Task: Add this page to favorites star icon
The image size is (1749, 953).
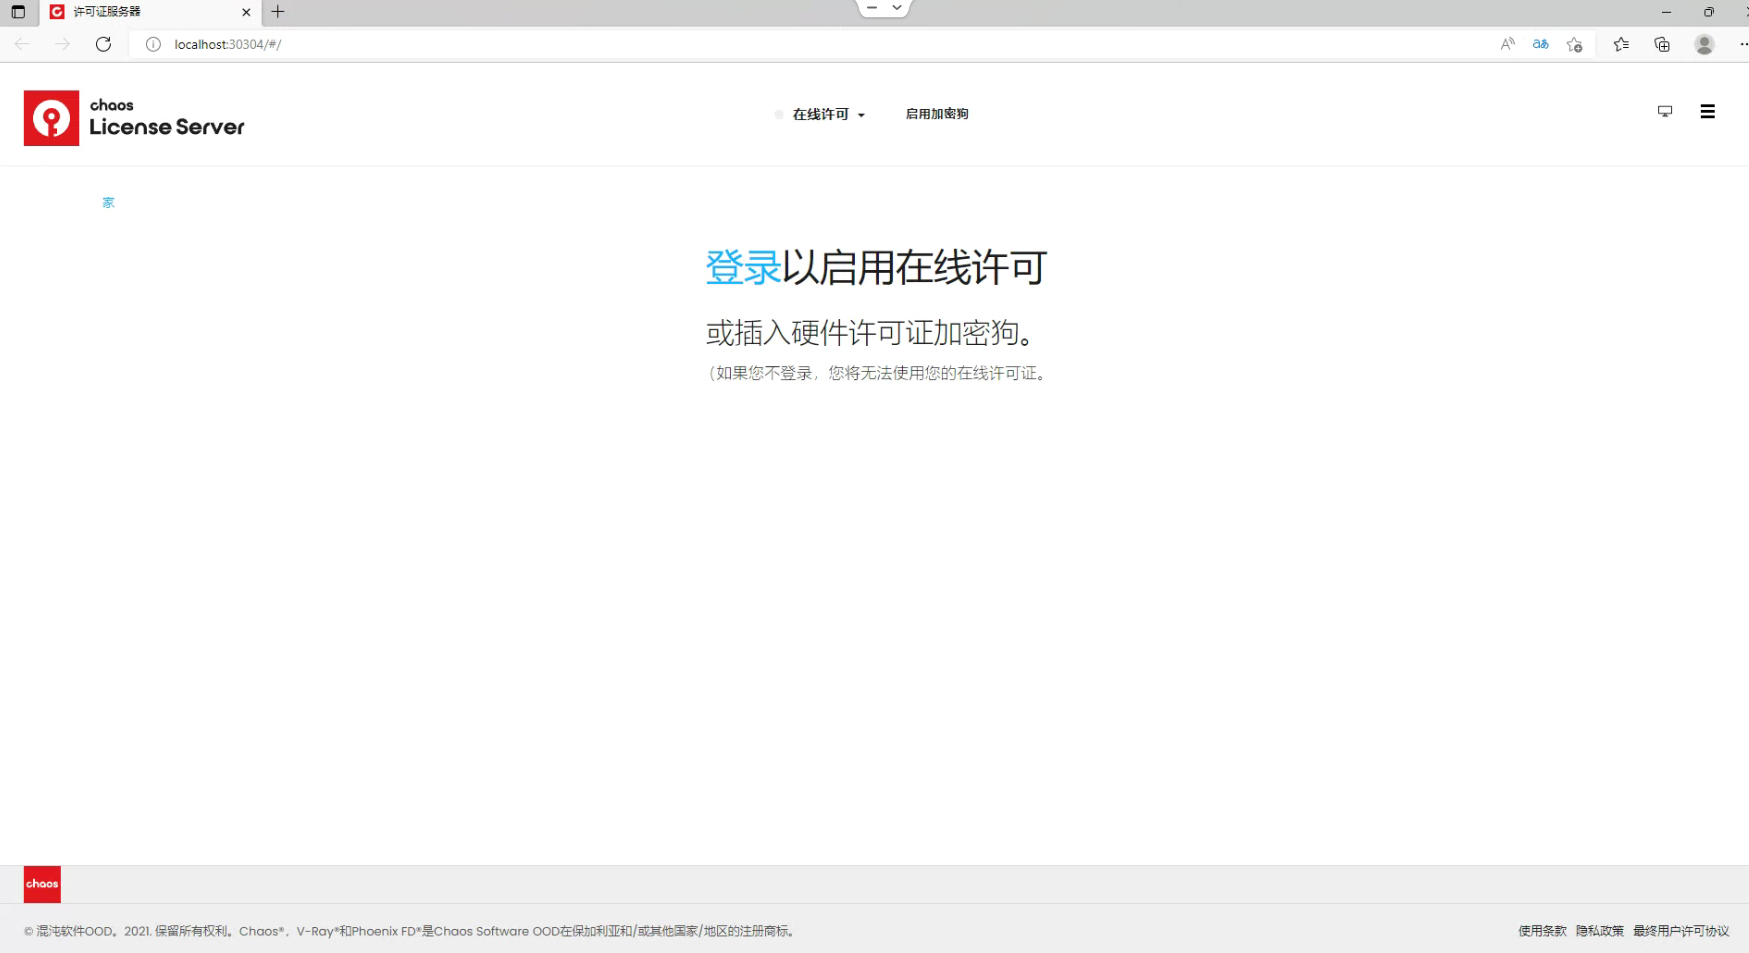Action: tap(1575, 44)
